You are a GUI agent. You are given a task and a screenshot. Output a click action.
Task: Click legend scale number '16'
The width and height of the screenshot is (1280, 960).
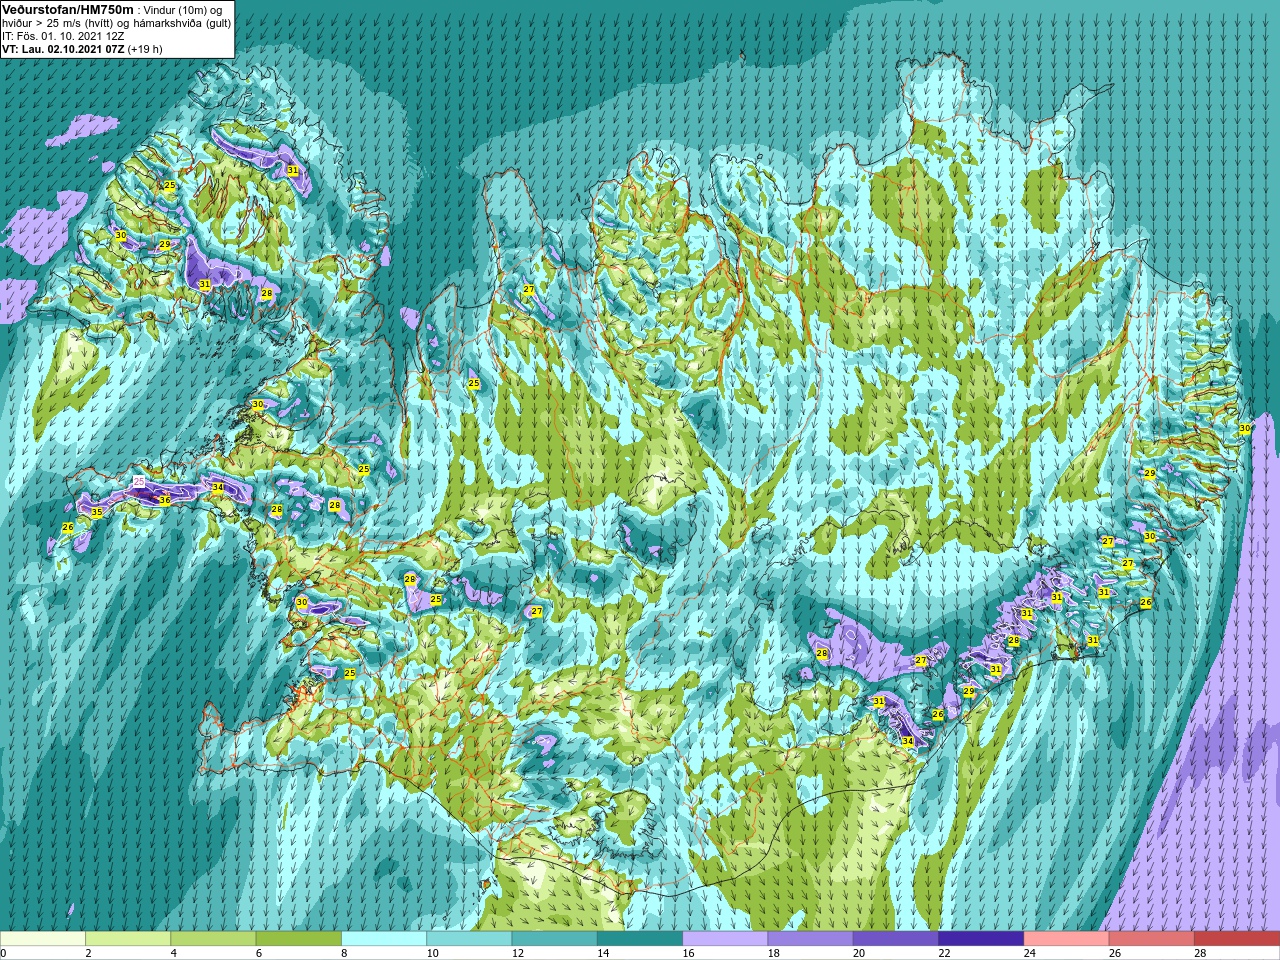[x=688, y=953]
